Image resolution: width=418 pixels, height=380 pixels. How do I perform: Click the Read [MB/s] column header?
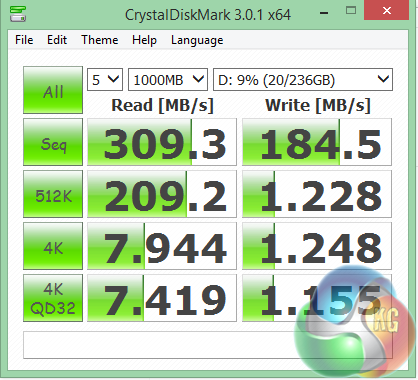point(162,106)
